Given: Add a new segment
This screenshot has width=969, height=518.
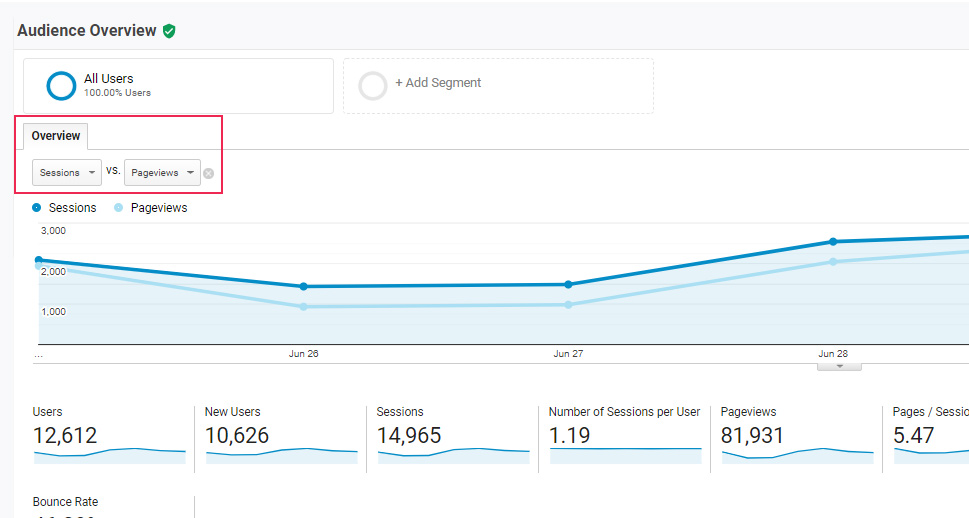Looking at the screenshot, I should 498,86.
